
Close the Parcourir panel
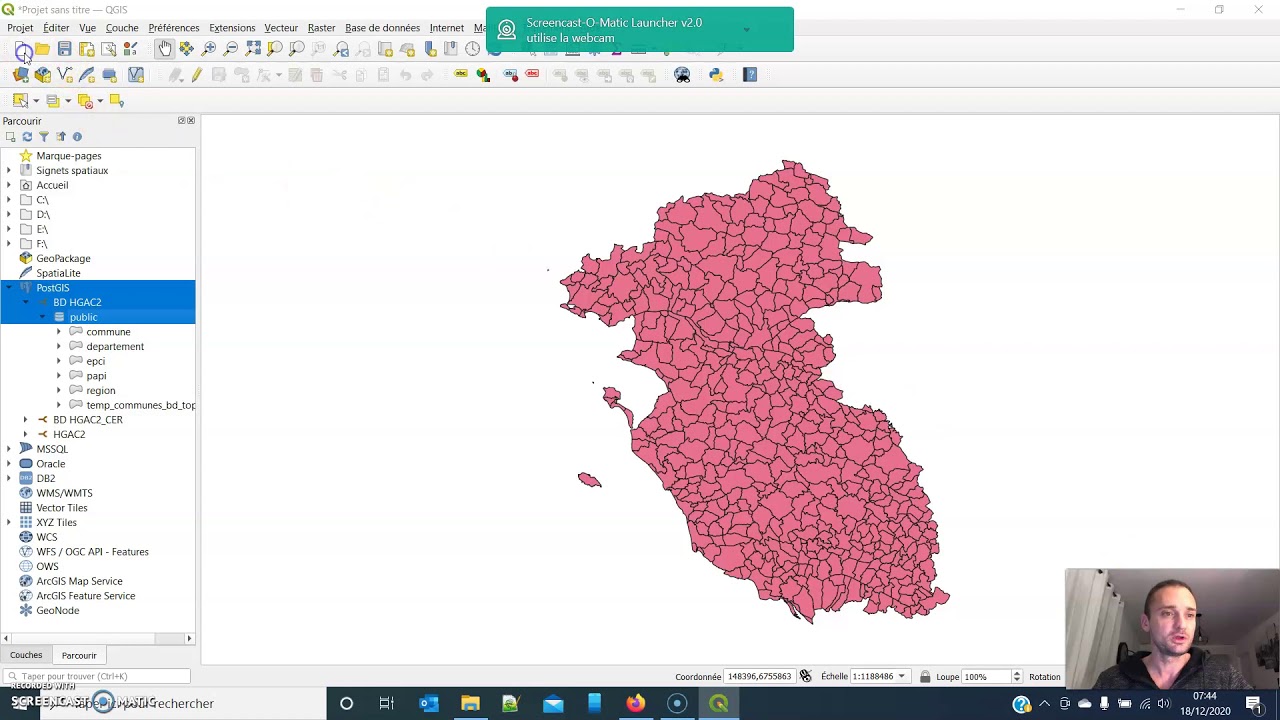pos(191,121)
